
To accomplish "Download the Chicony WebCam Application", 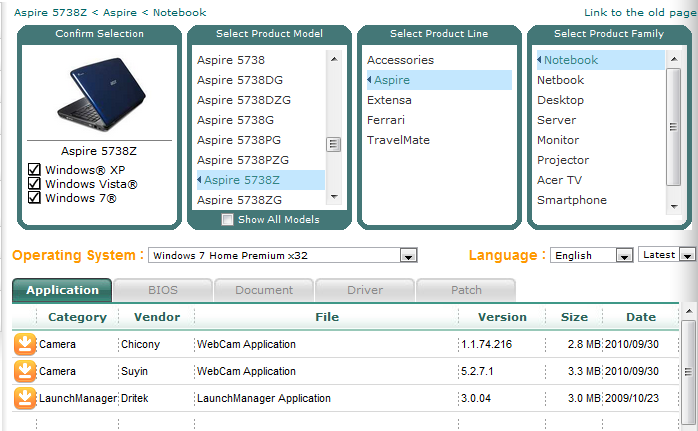I will 24,344.
